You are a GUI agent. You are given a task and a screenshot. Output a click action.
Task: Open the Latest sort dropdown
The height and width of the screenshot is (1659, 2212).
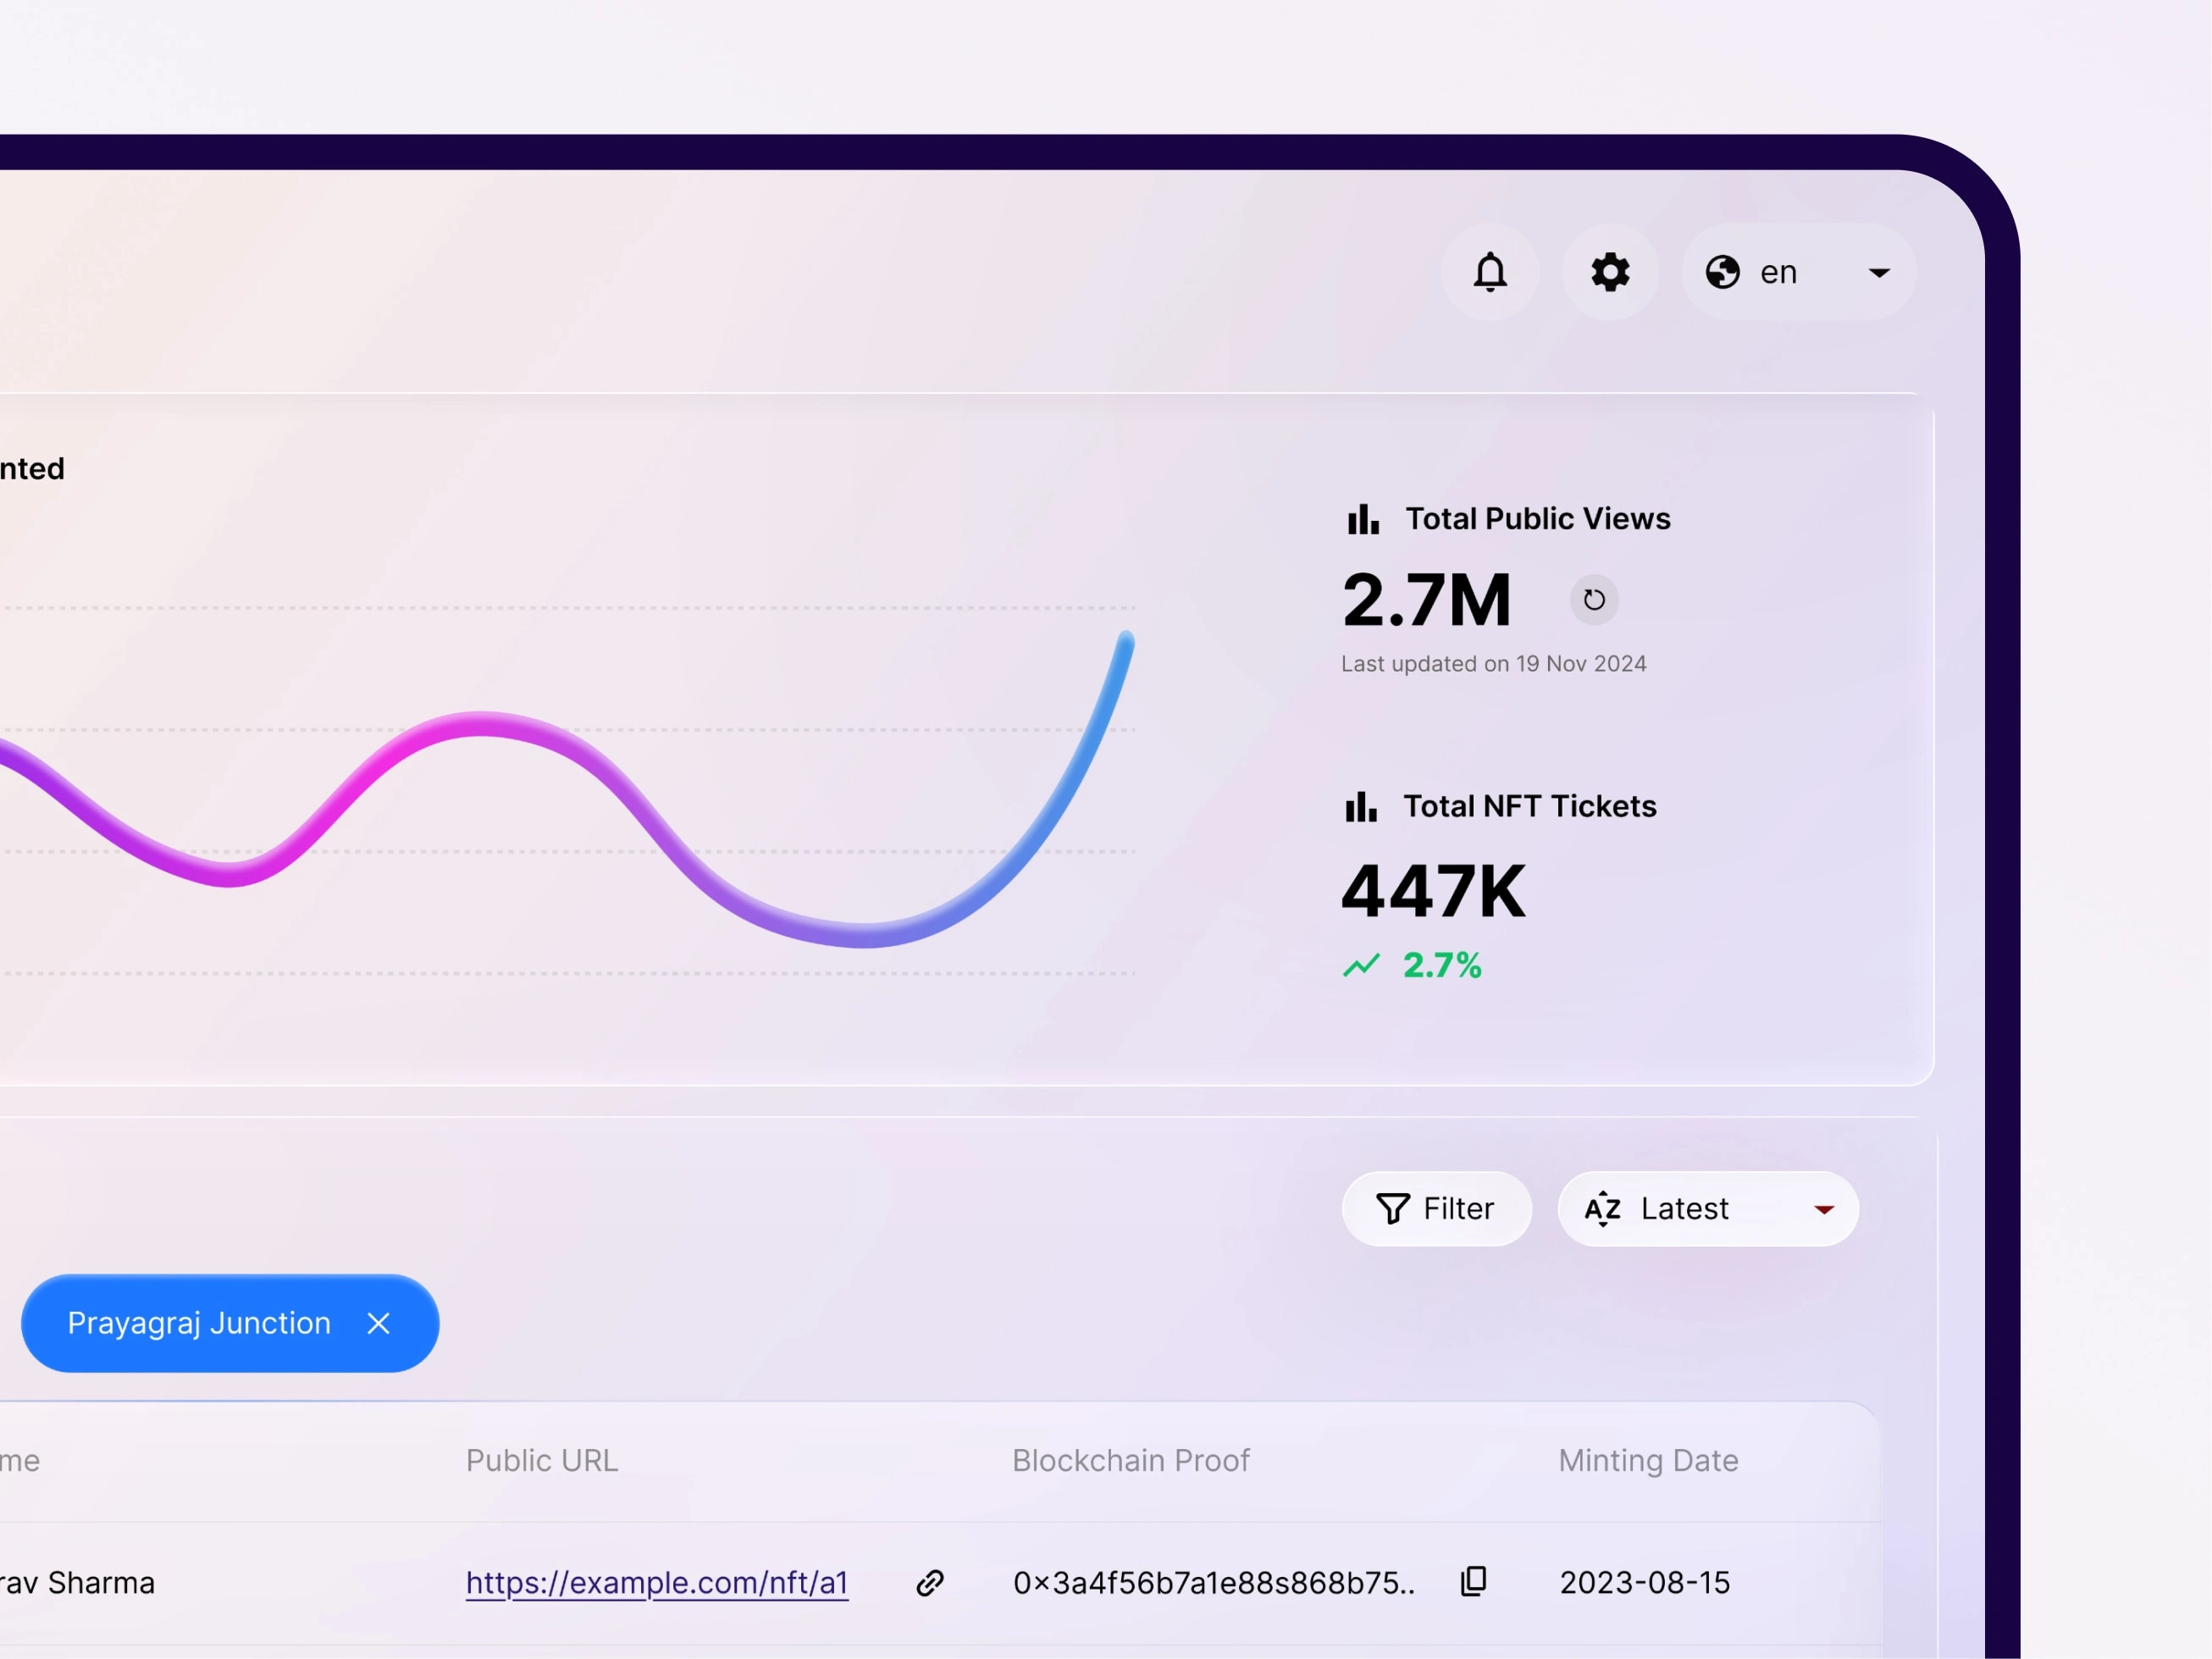[1707, 1209]
